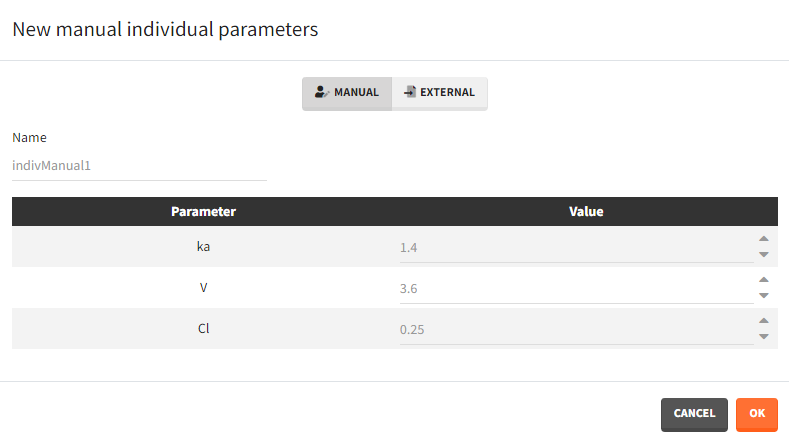Screen dimensions: 789x444
Task: Increase the ka value with up arrow
Action: (764, 239)
